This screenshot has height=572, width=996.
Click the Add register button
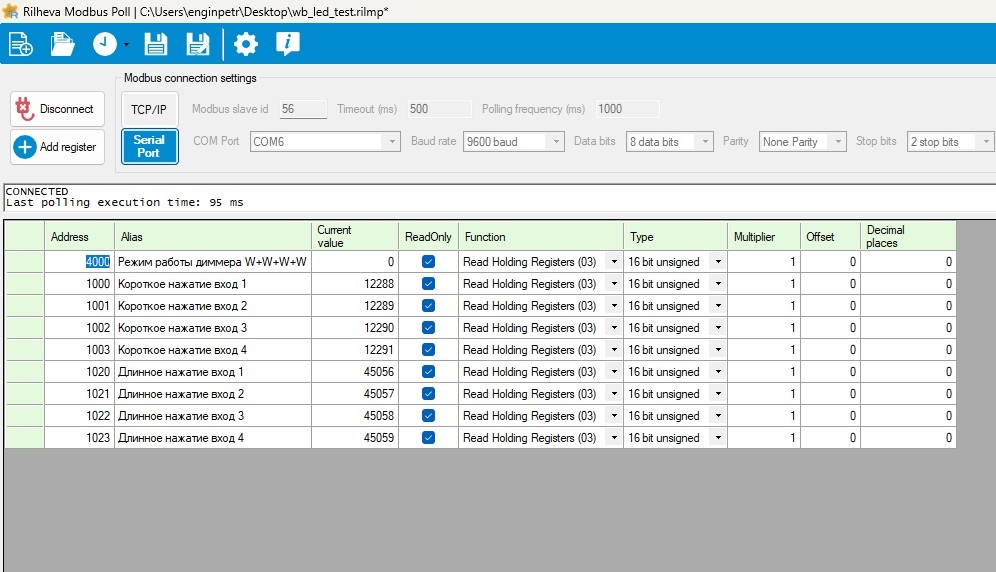click(x=57, y=147)
